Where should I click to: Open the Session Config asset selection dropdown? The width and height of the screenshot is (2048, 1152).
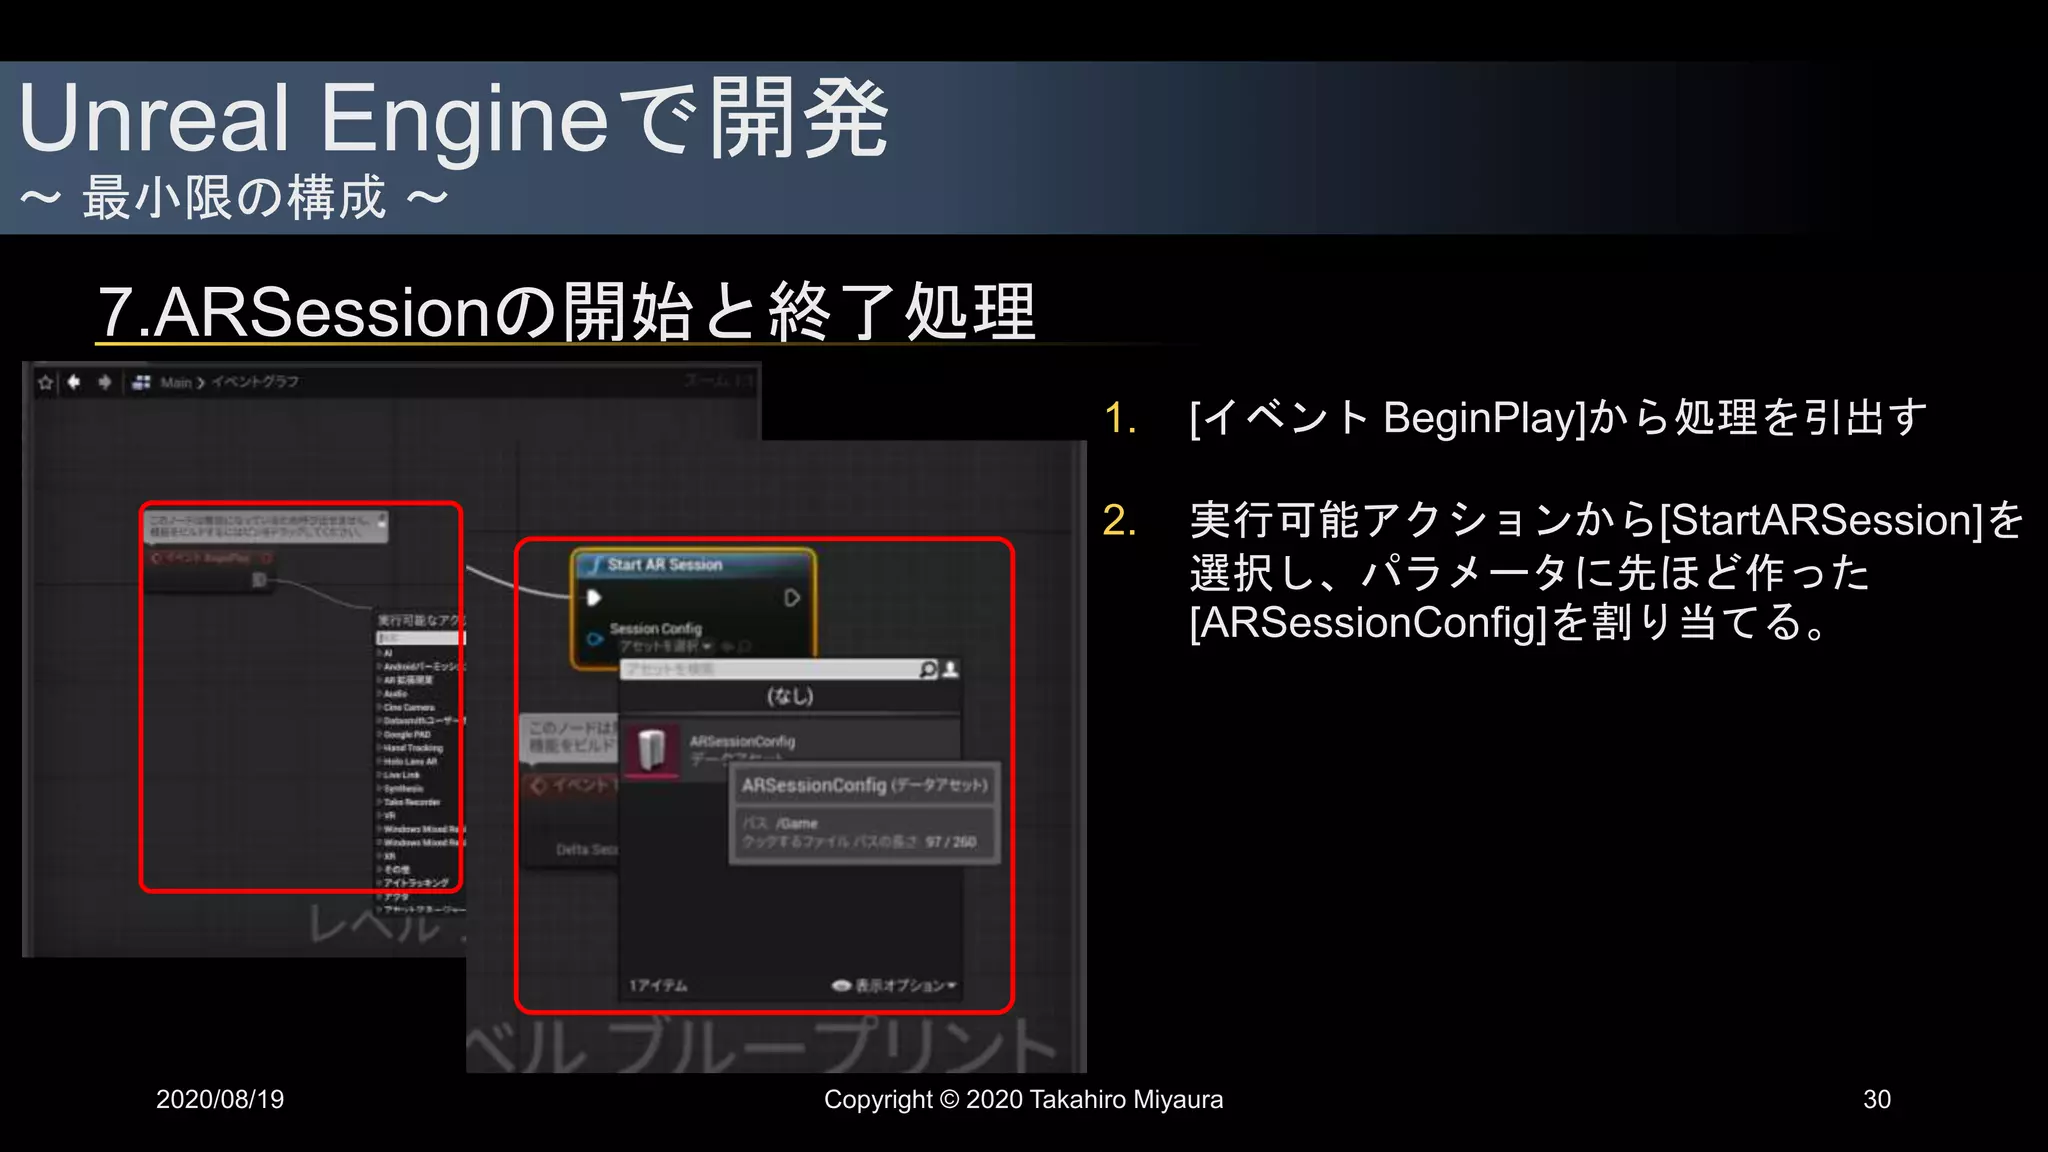click(665, 647)
